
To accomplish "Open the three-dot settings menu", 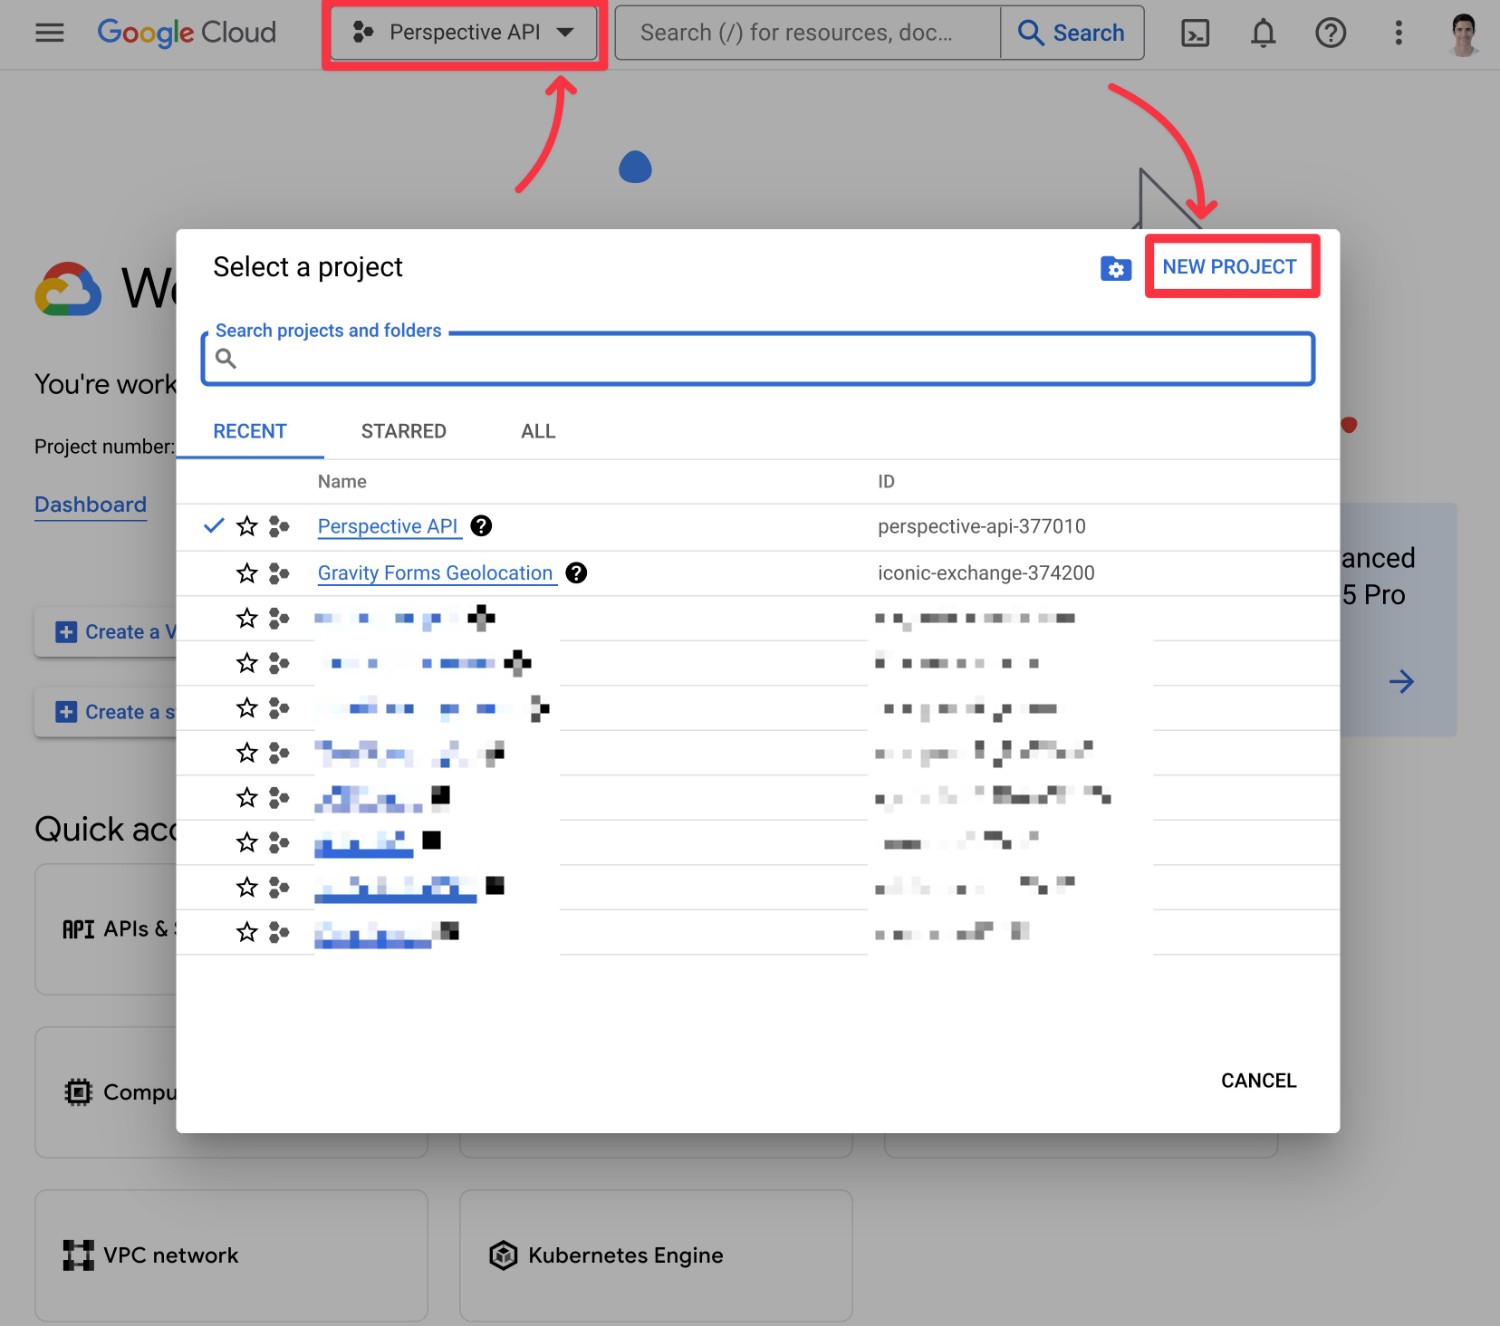I will coord(1398,33).
